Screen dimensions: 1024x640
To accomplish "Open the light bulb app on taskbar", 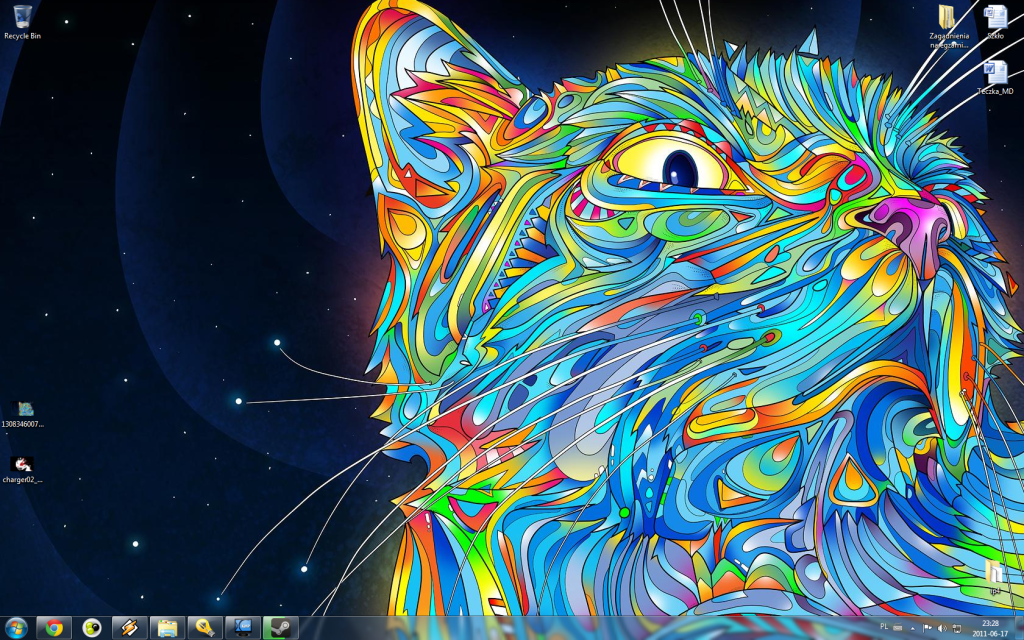I will tap(205, 628).
